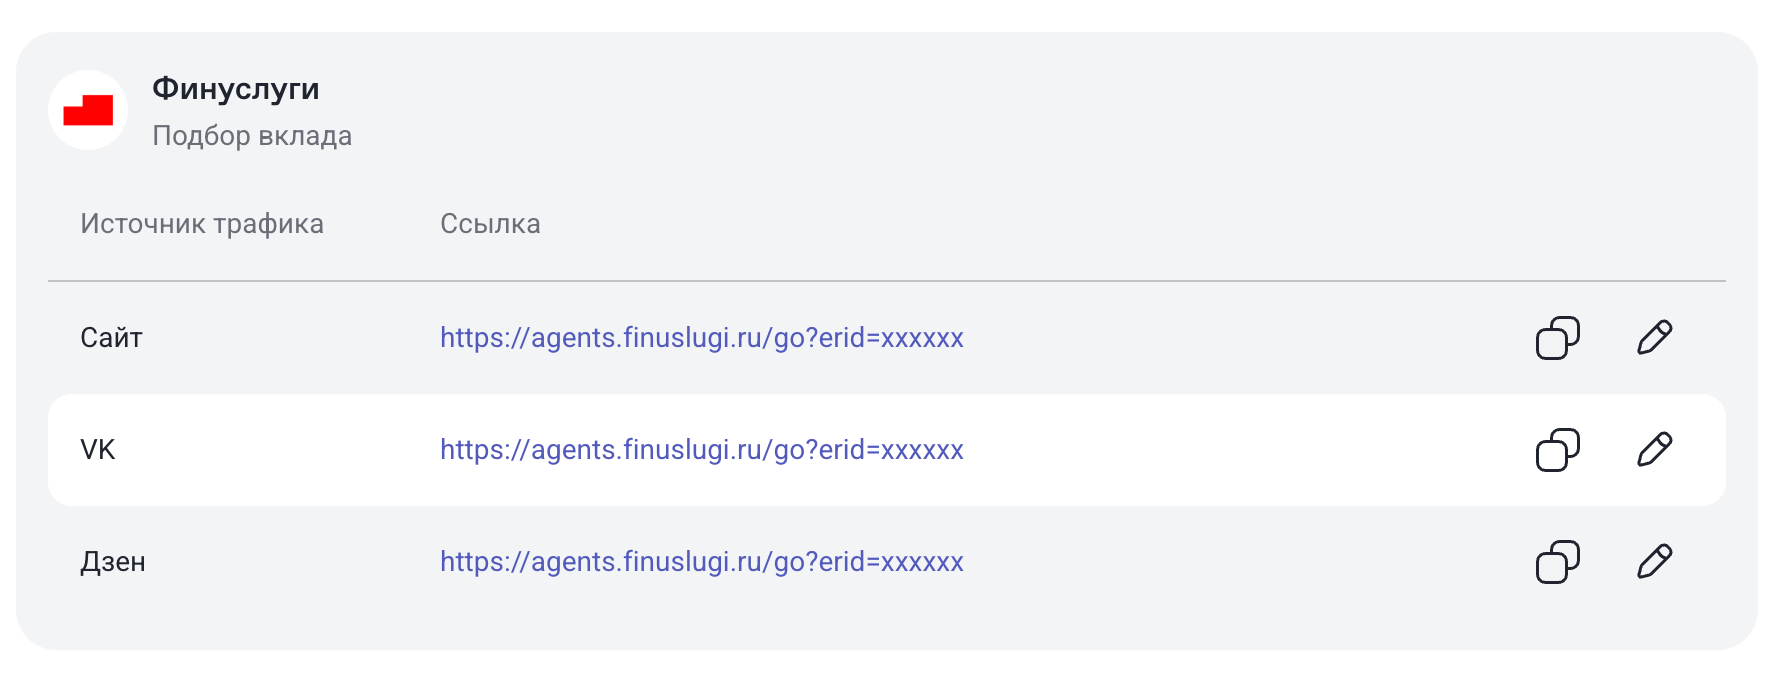Click the Финуслуги title

click(x=236, y=89)
